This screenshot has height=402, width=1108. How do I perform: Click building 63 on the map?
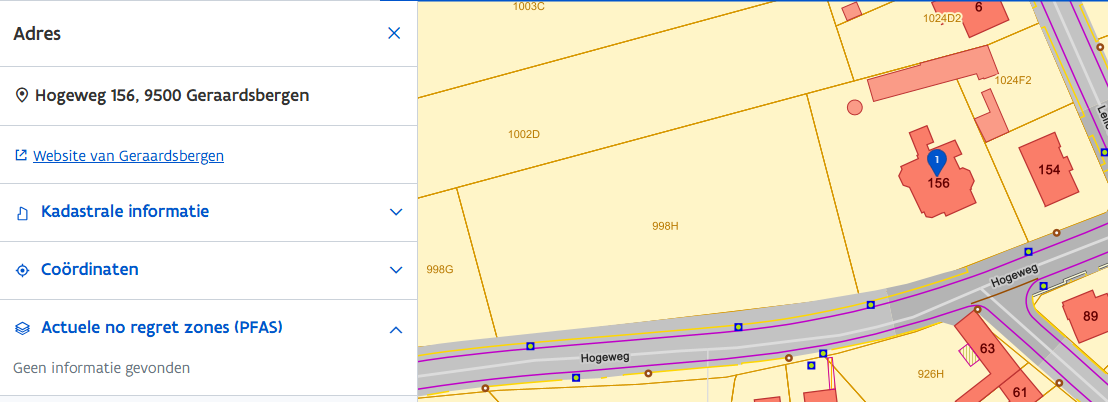986,346
